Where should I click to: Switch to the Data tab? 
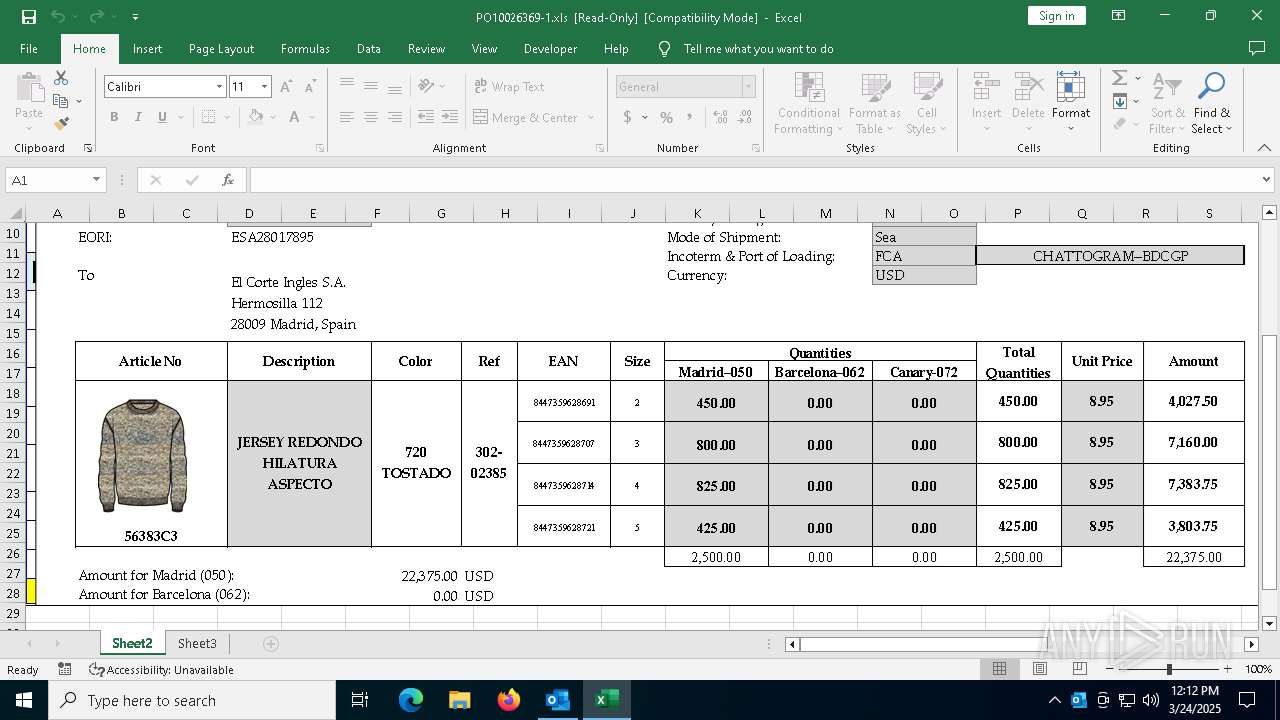coord(369,49)
